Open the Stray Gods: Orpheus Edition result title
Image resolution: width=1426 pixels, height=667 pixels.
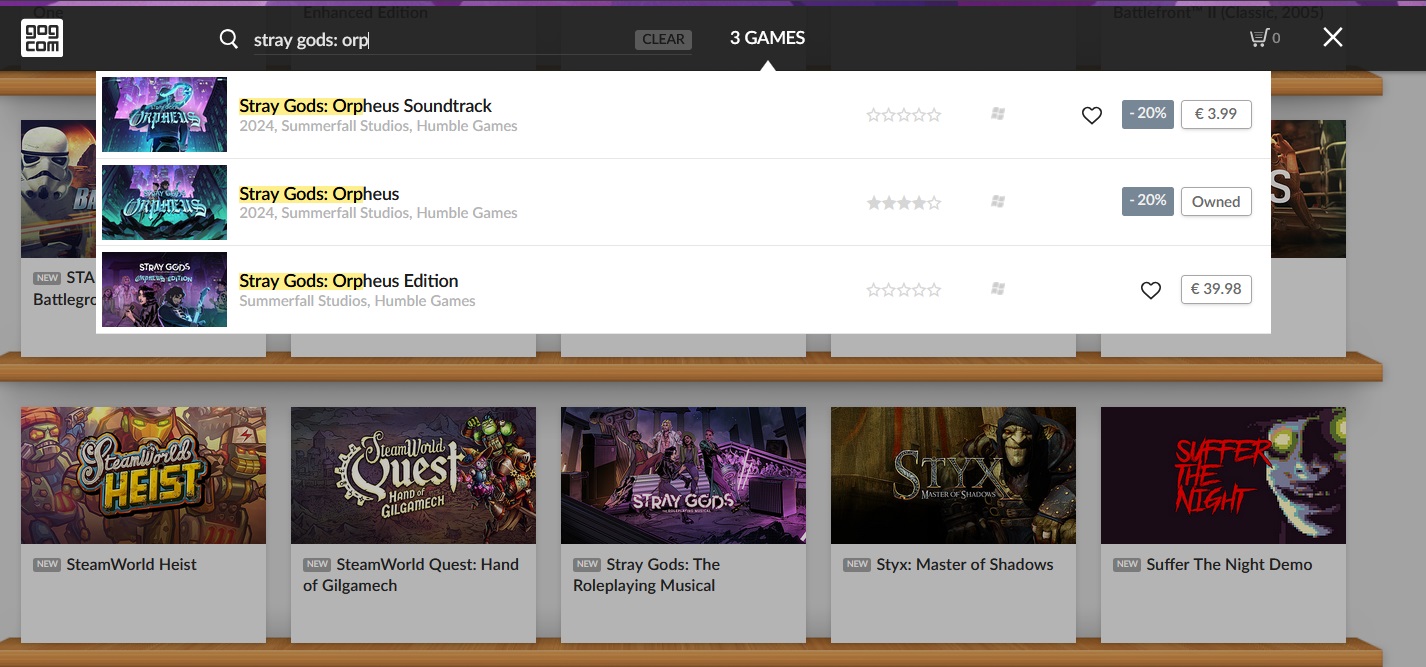point(349,281)
